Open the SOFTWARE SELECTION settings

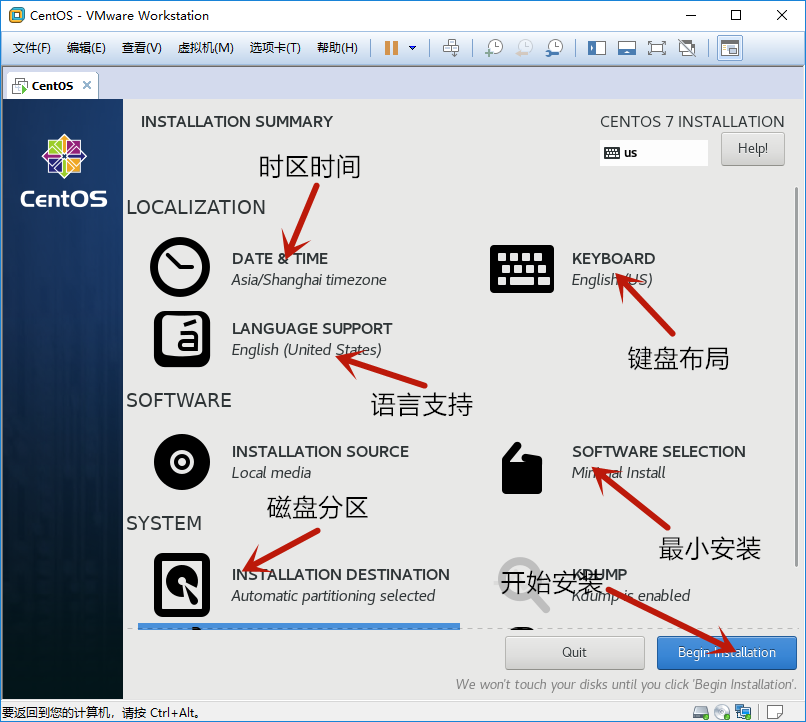click(658, 451)
